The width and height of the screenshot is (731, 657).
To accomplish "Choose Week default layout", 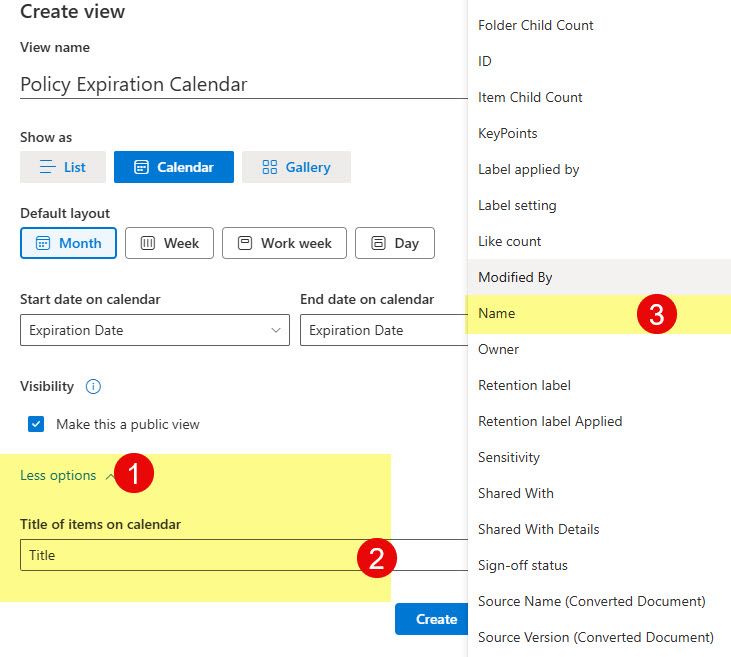I will coord(169,243).
